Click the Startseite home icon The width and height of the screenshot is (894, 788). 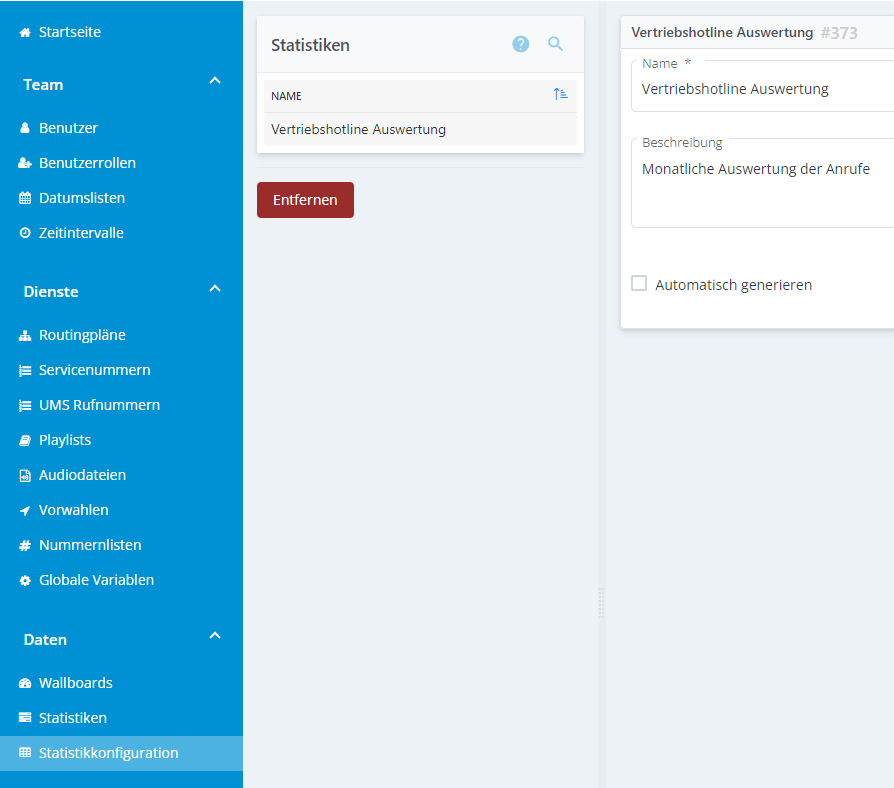(25, 33)
